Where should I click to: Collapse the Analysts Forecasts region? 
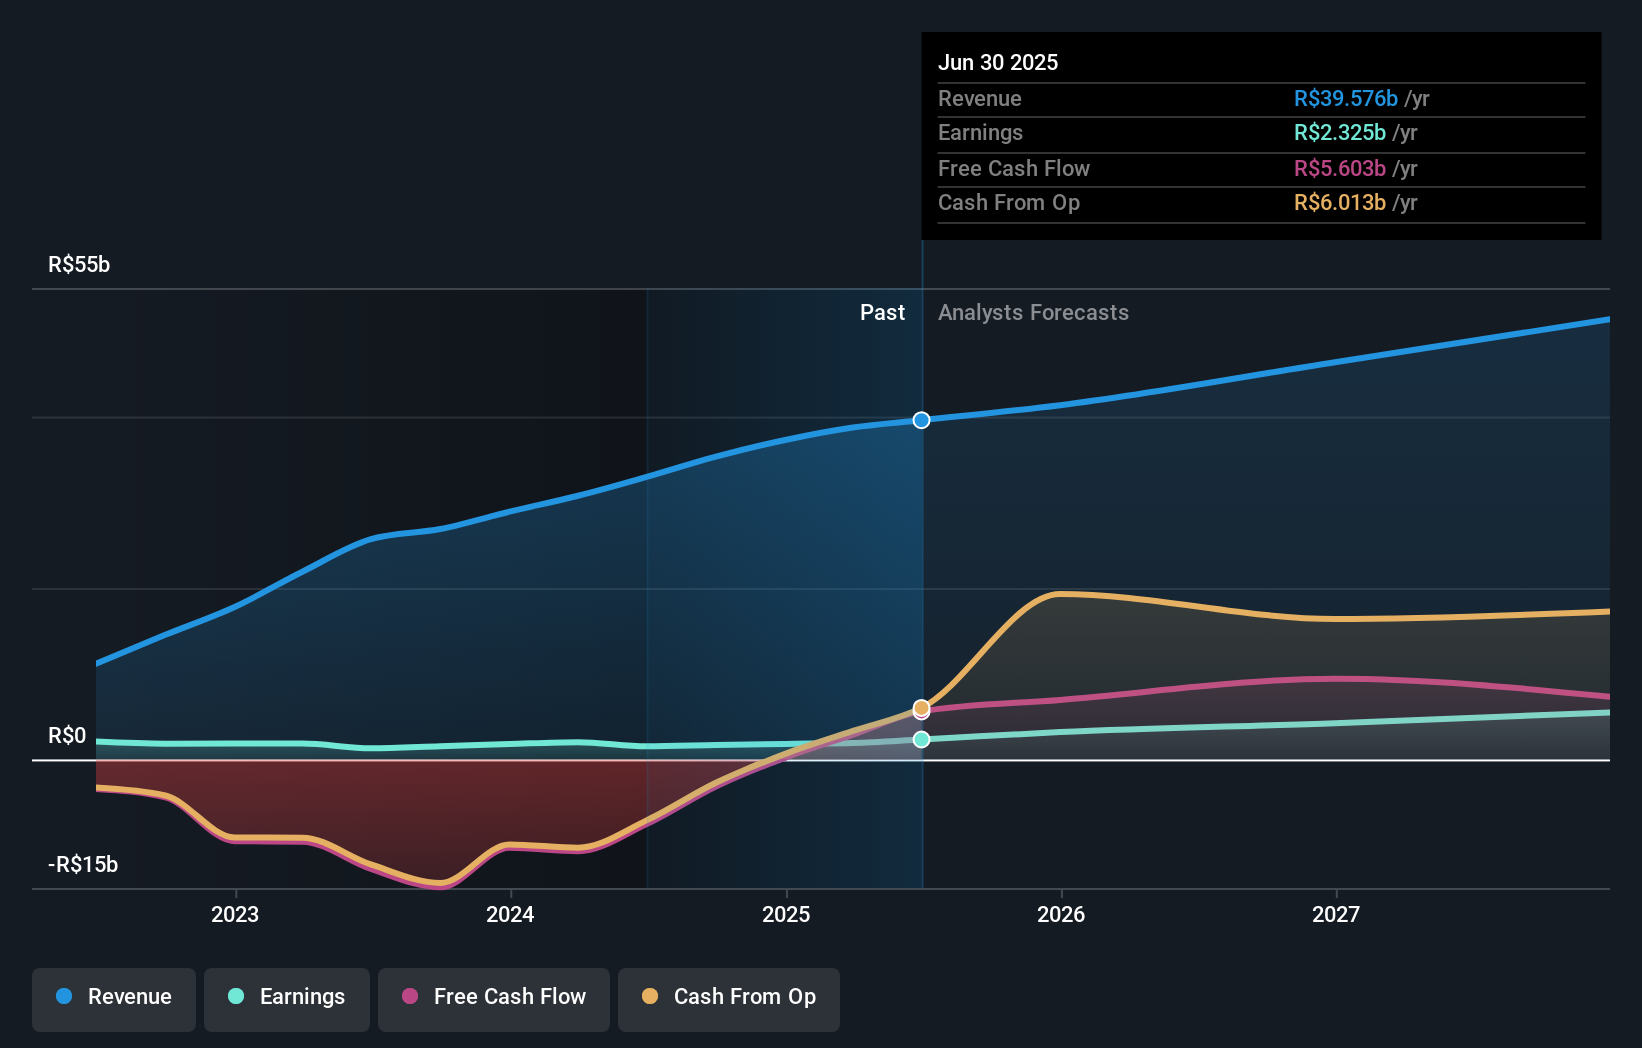[x=1033, y=313]
